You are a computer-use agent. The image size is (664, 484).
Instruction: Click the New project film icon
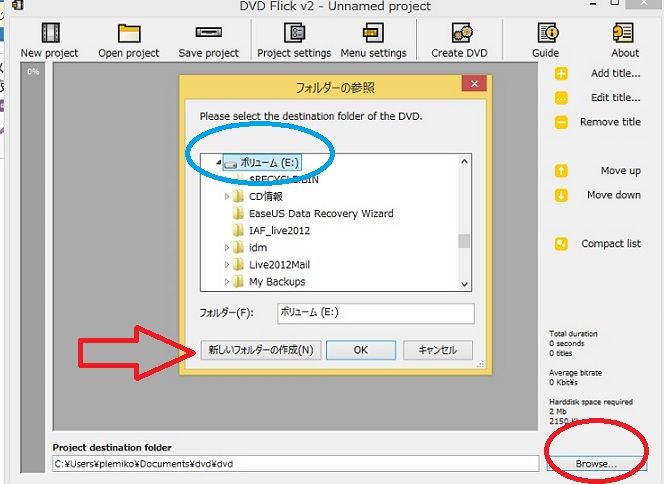coord(50,33)
